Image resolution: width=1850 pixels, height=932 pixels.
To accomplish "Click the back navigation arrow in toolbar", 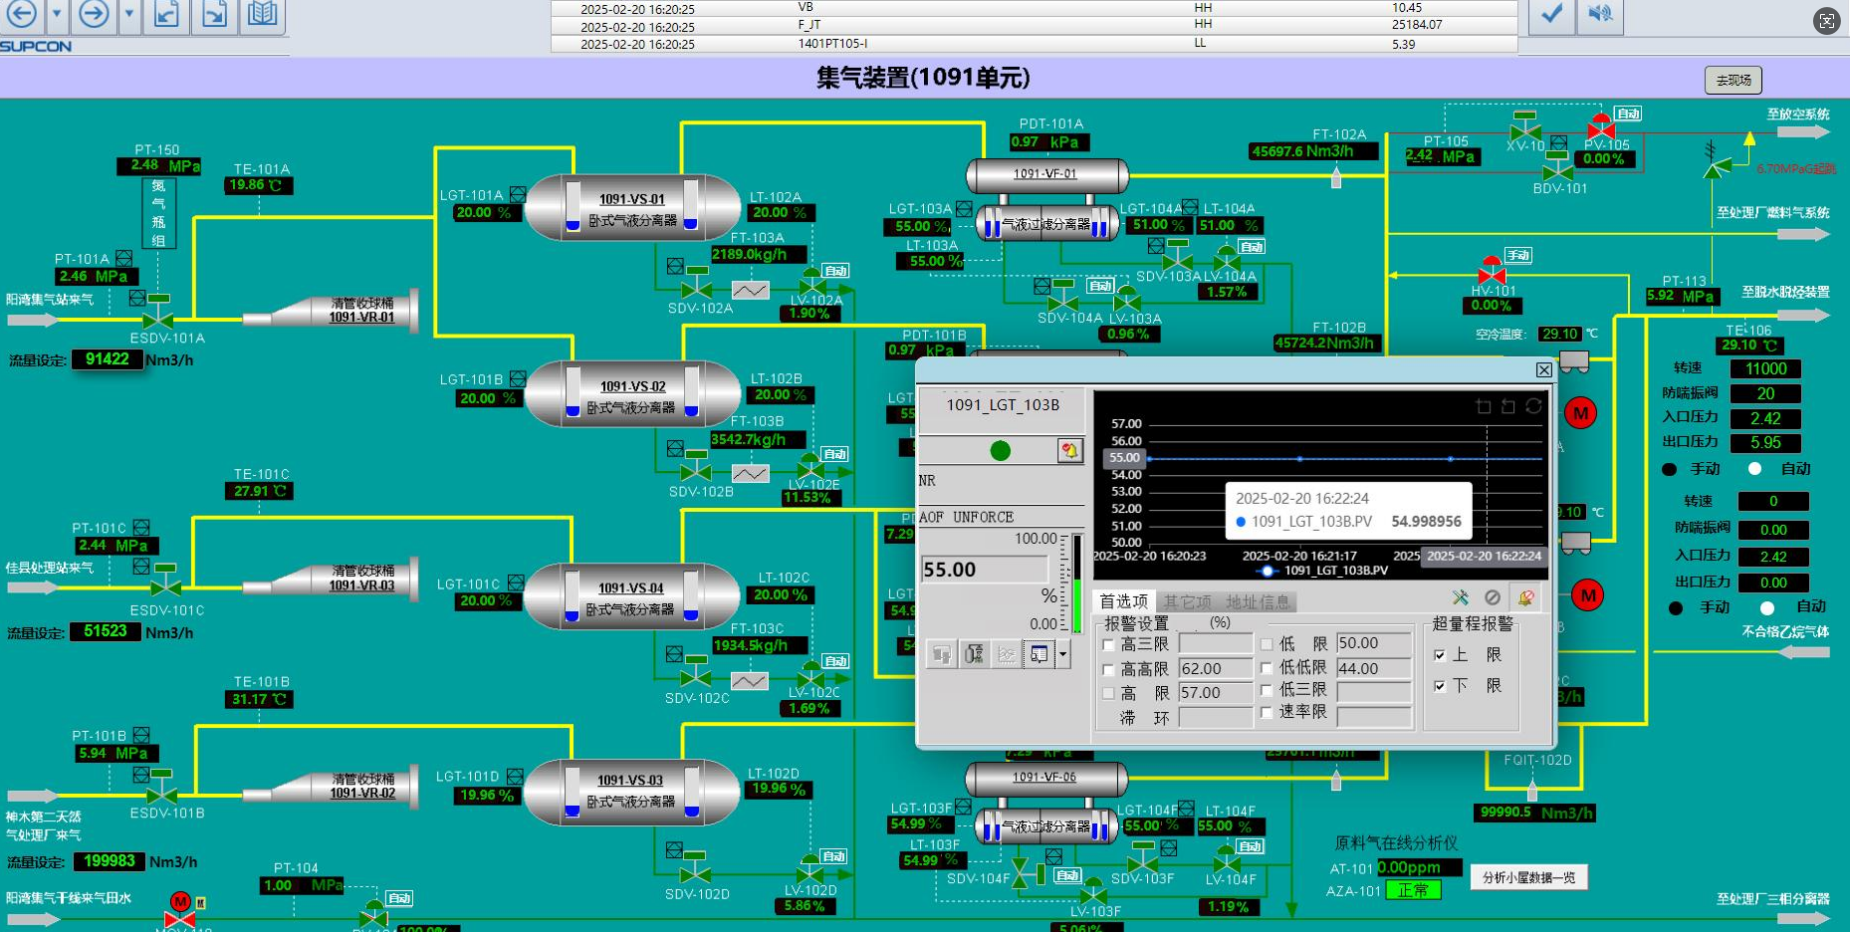I will pyautogui.click(x=21, y=14).
